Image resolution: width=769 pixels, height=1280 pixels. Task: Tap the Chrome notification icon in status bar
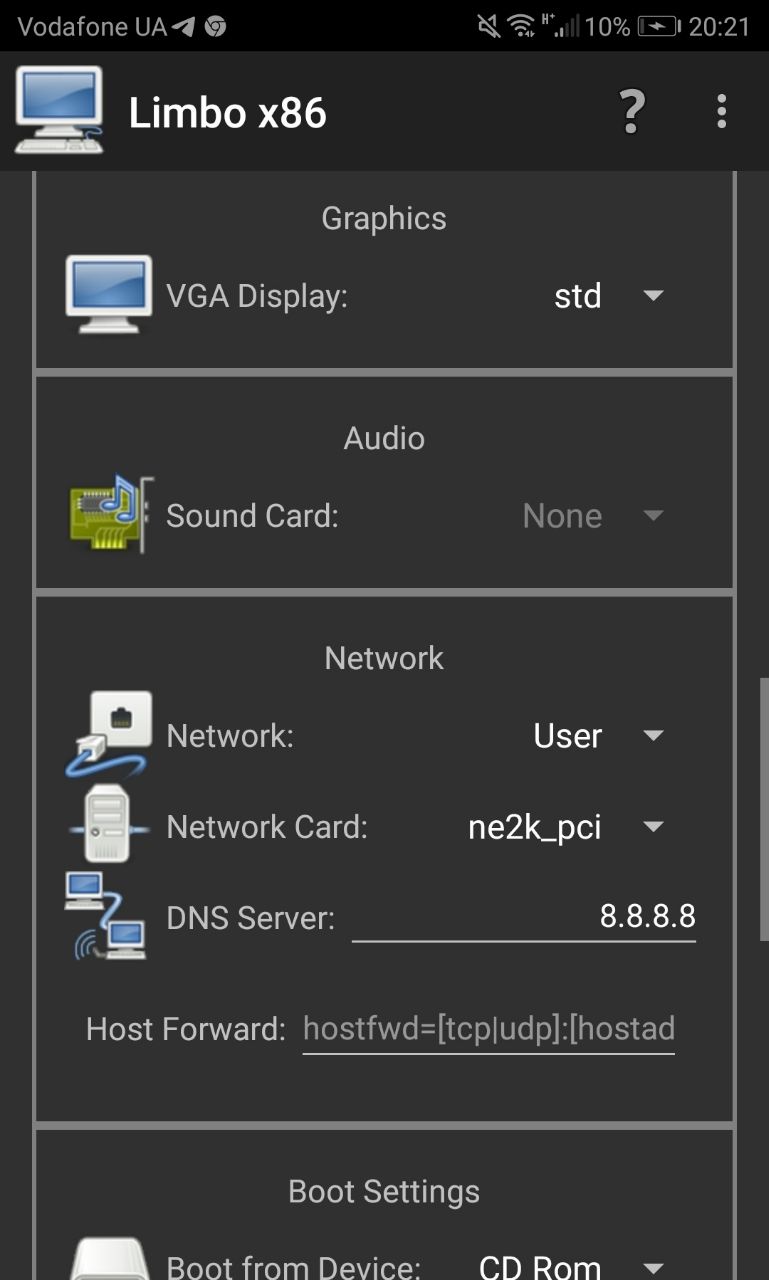[215, 26]
